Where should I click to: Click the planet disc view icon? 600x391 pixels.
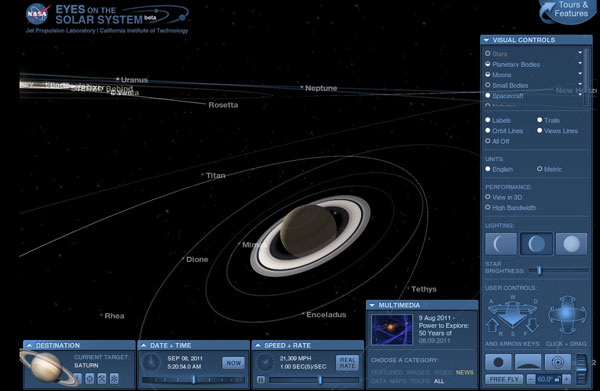[498, 362]
